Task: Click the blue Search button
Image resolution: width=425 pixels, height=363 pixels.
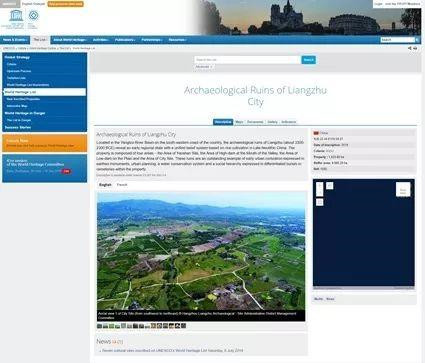Action: [x=308, y=60]
